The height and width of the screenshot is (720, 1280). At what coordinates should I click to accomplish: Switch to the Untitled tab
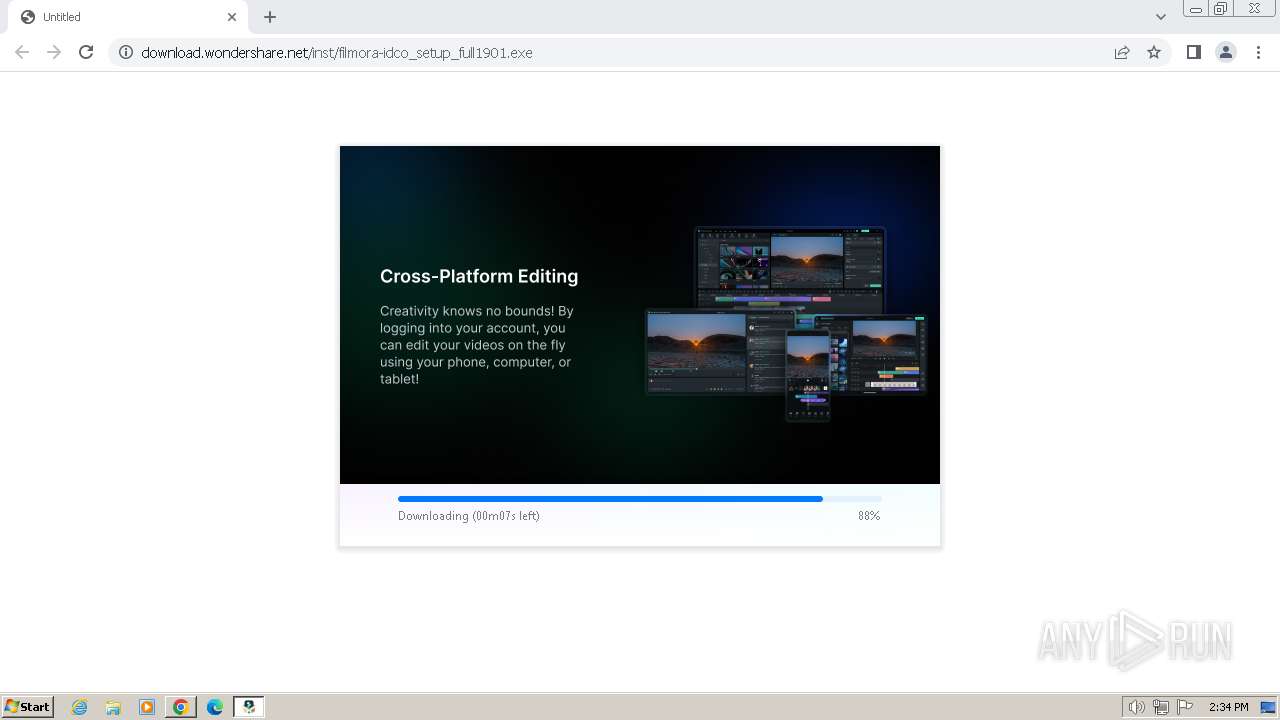(x=130, y=17)
